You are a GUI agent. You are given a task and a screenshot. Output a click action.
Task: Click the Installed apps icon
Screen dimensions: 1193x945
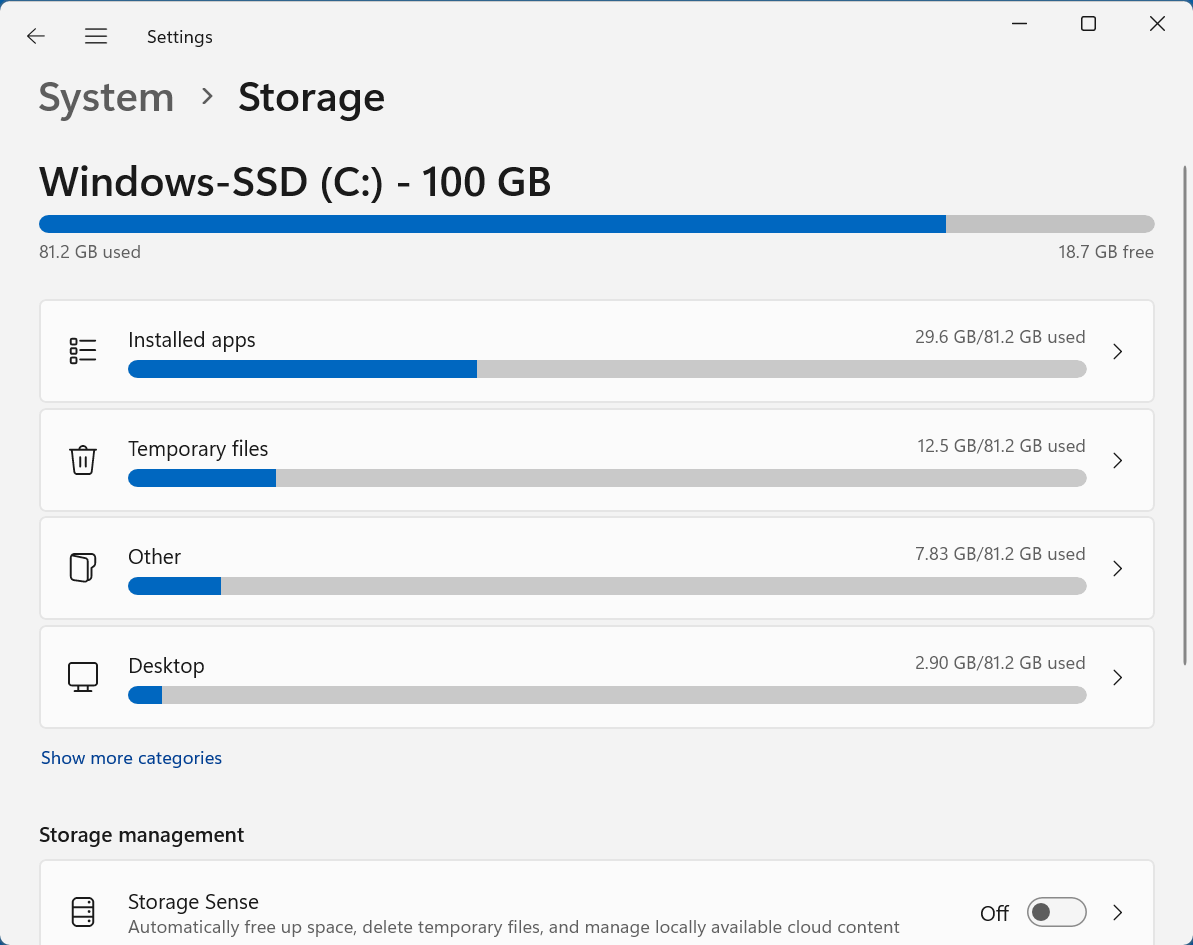coord(83,350)
